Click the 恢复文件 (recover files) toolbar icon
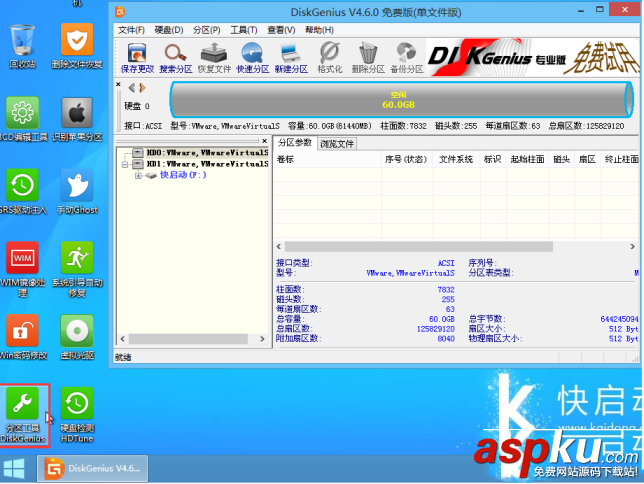 click(214, 58)
